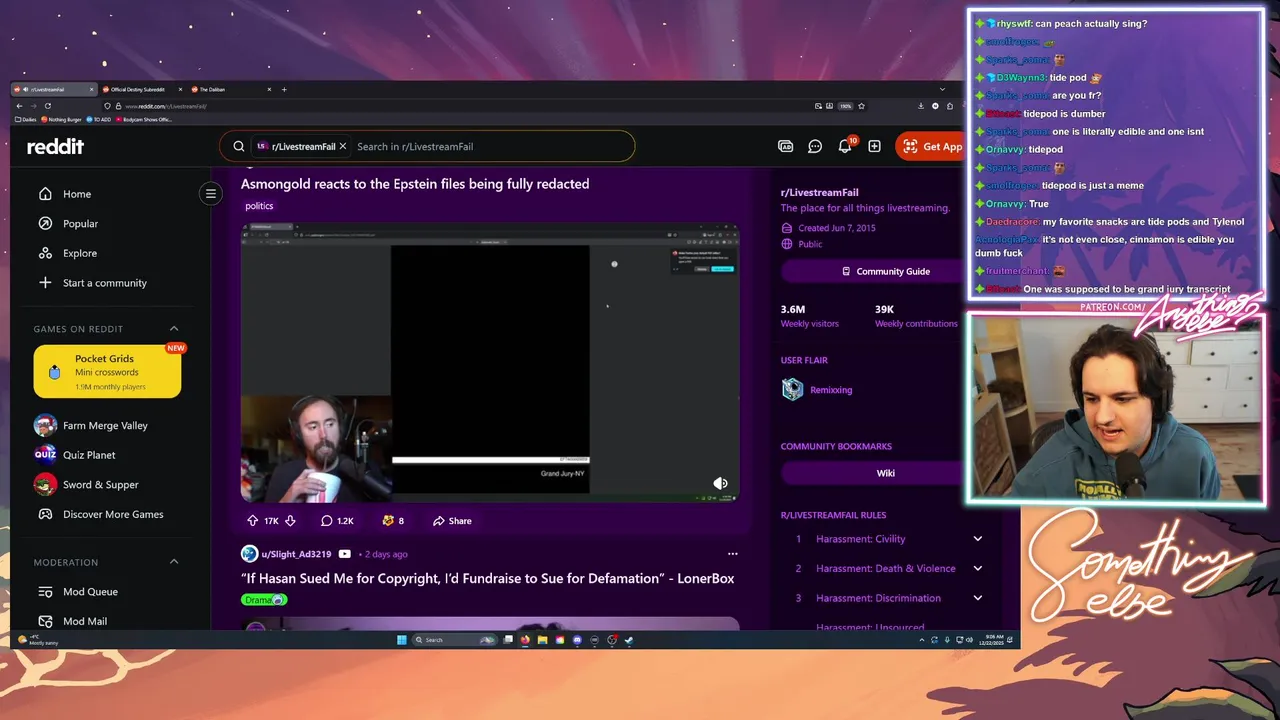
Task: Click the politics flair tag
Action: [x=259, y=206]
